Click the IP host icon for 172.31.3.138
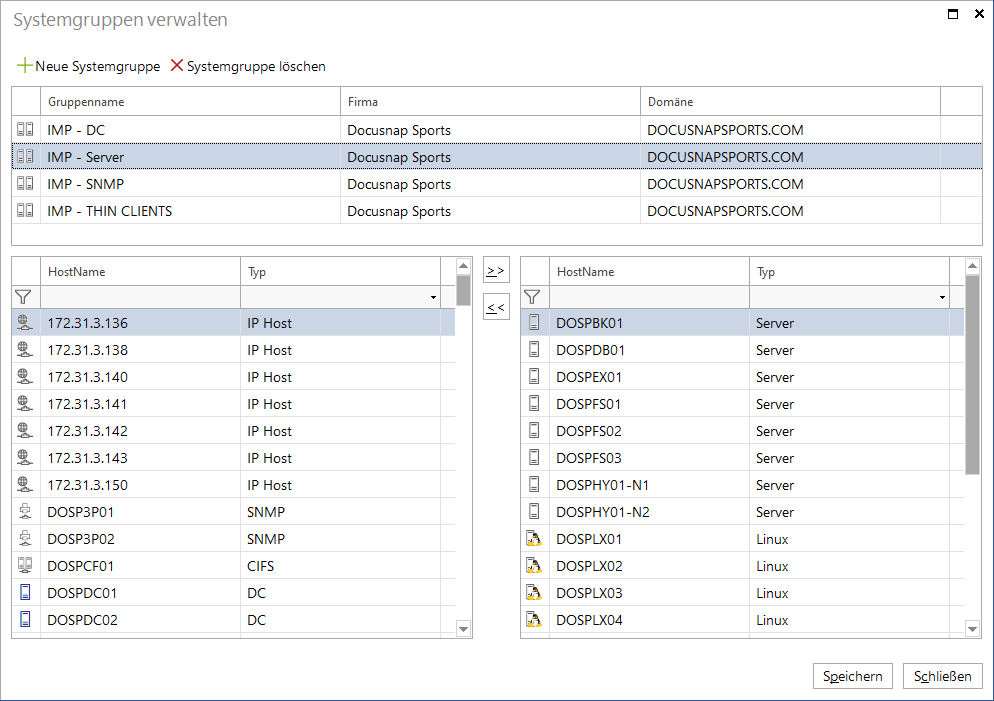 [25, 349]
